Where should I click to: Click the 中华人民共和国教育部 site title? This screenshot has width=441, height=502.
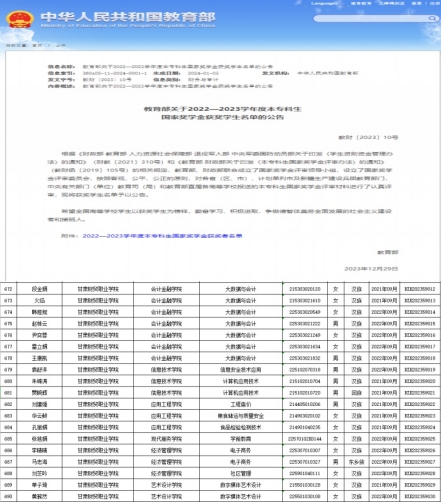128,17
